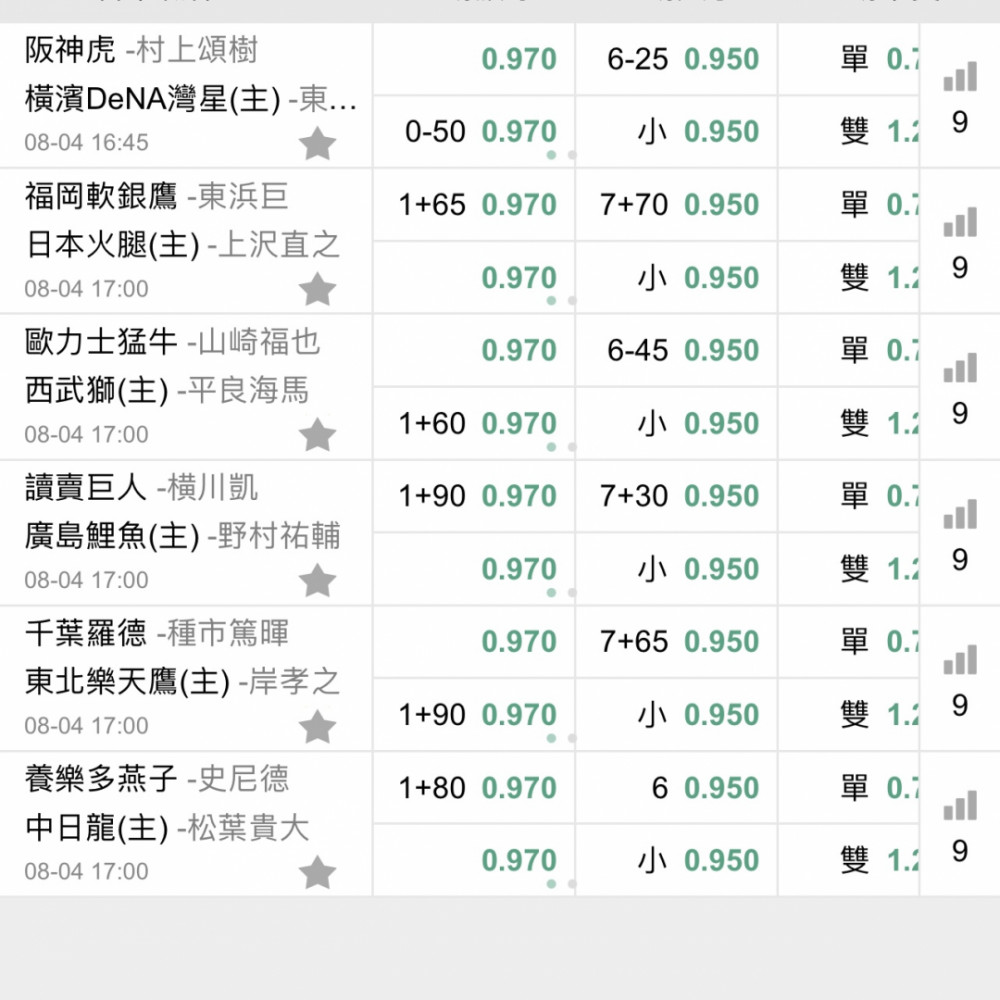Select 讀賣巨人 handicap 1+90 odds
Viewport: 1000px width, 1000px height.
pyautogui.click(x=474, y=496)
